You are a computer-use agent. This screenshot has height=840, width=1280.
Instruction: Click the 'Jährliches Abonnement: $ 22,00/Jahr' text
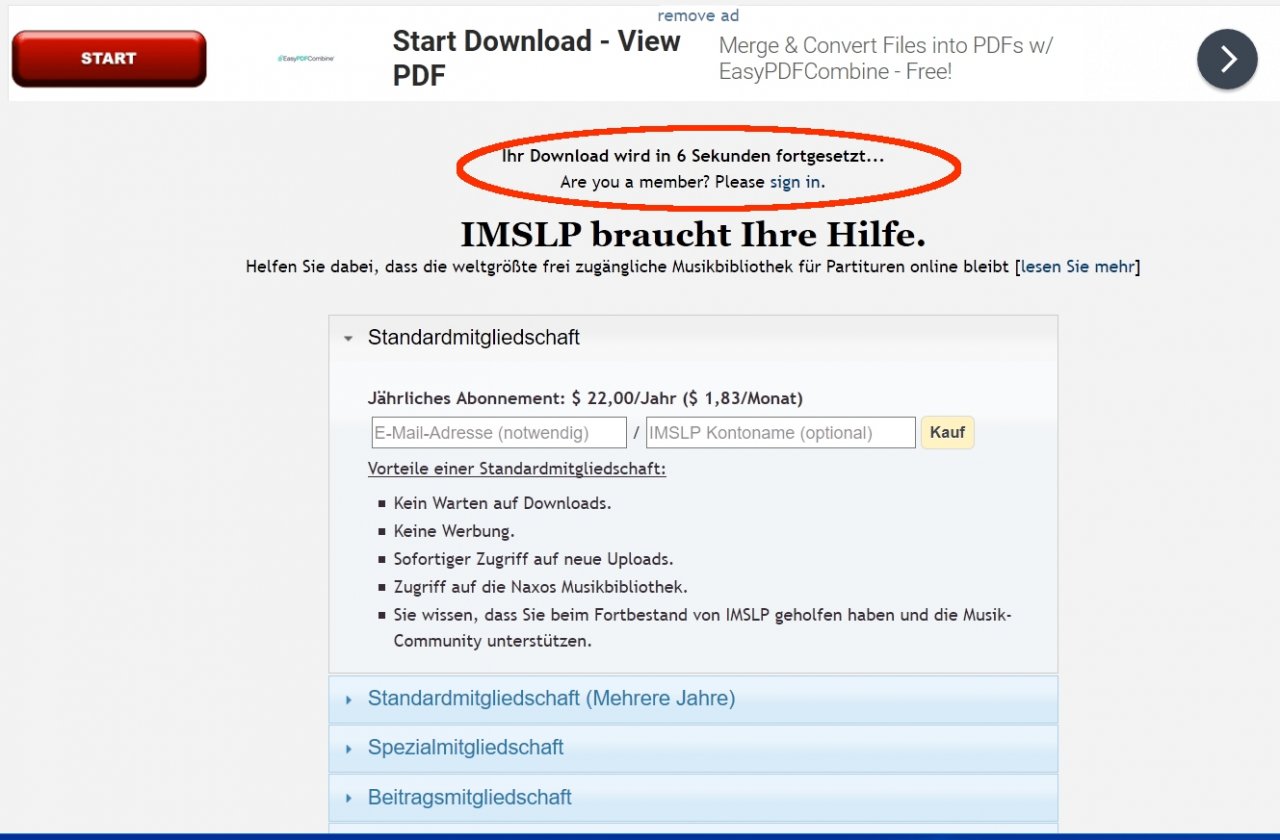(x=585, y=398)
